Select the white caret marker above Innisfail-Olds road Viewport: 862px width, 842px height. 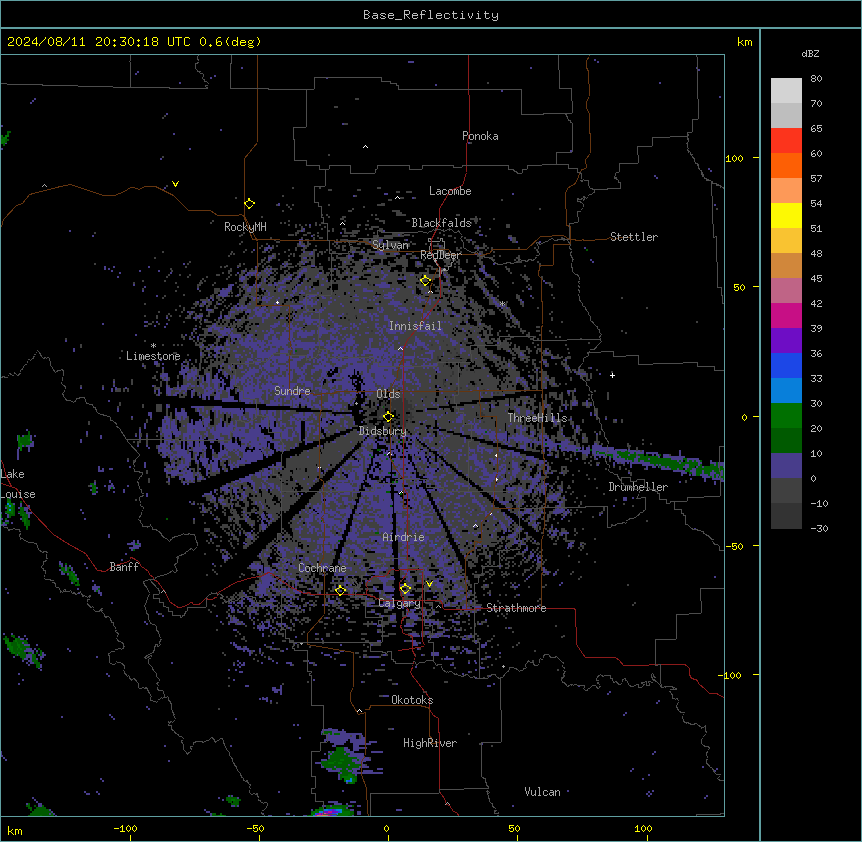pos(400,349)
